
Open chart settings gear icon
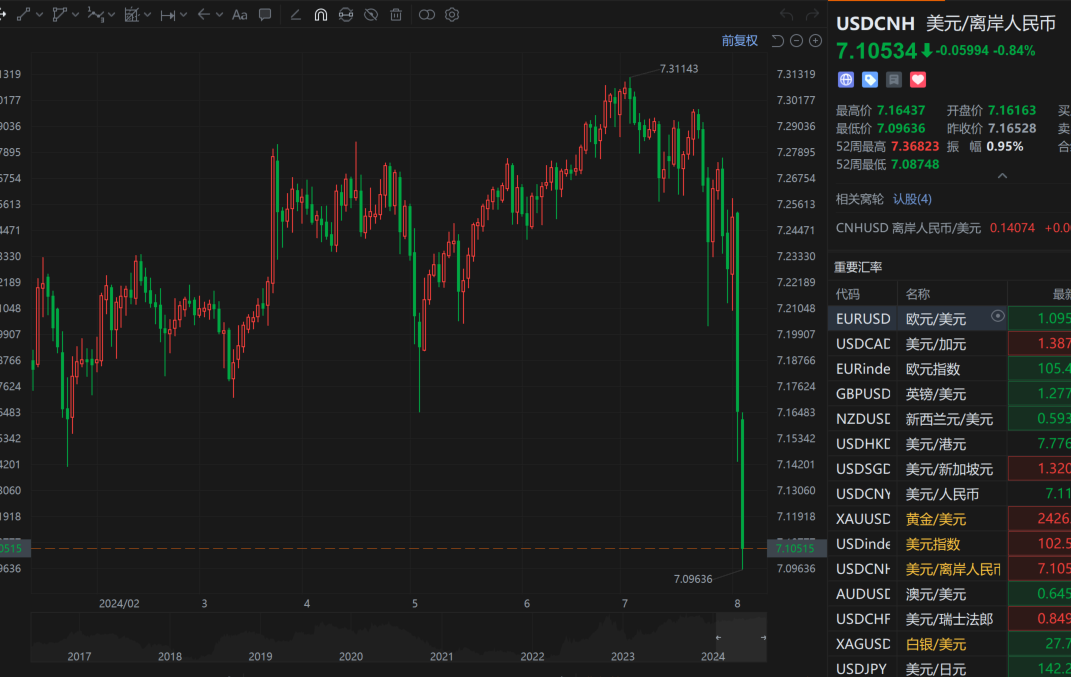click(452, 15)
